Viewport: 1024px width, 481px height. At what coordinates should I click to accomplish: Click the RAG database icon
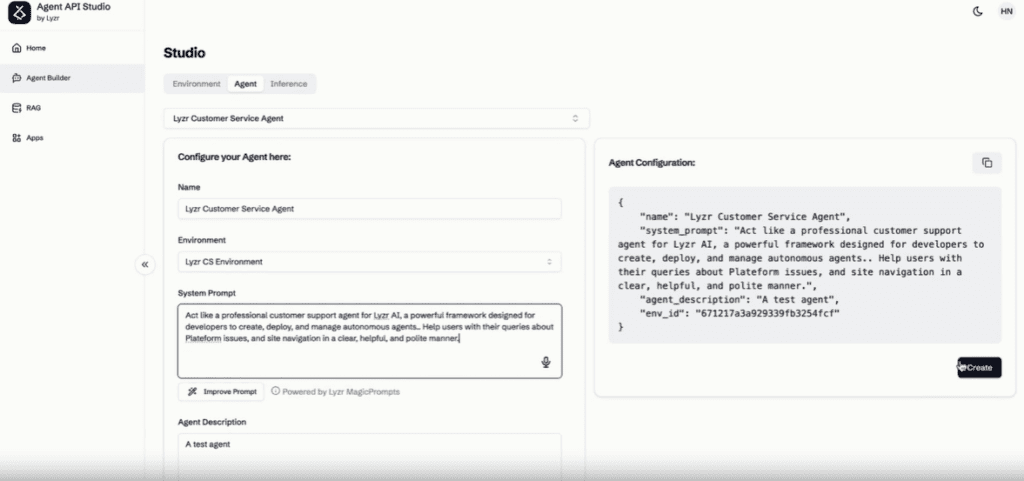tap(17, 108)
